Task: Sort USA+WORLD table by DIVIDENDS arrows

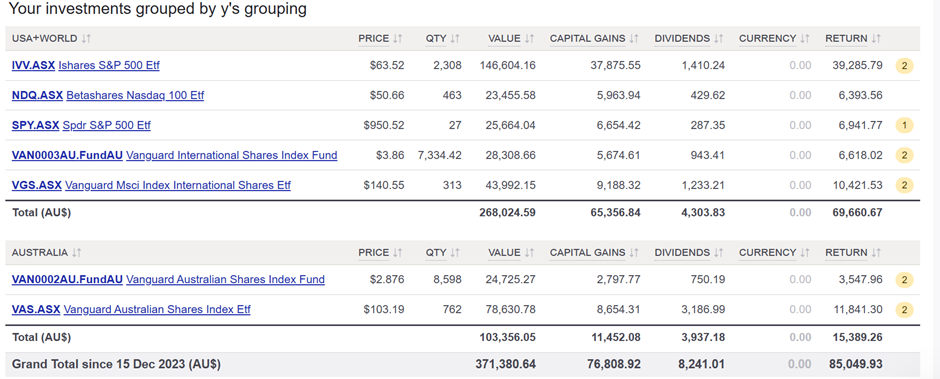Action: pos(719,38)
